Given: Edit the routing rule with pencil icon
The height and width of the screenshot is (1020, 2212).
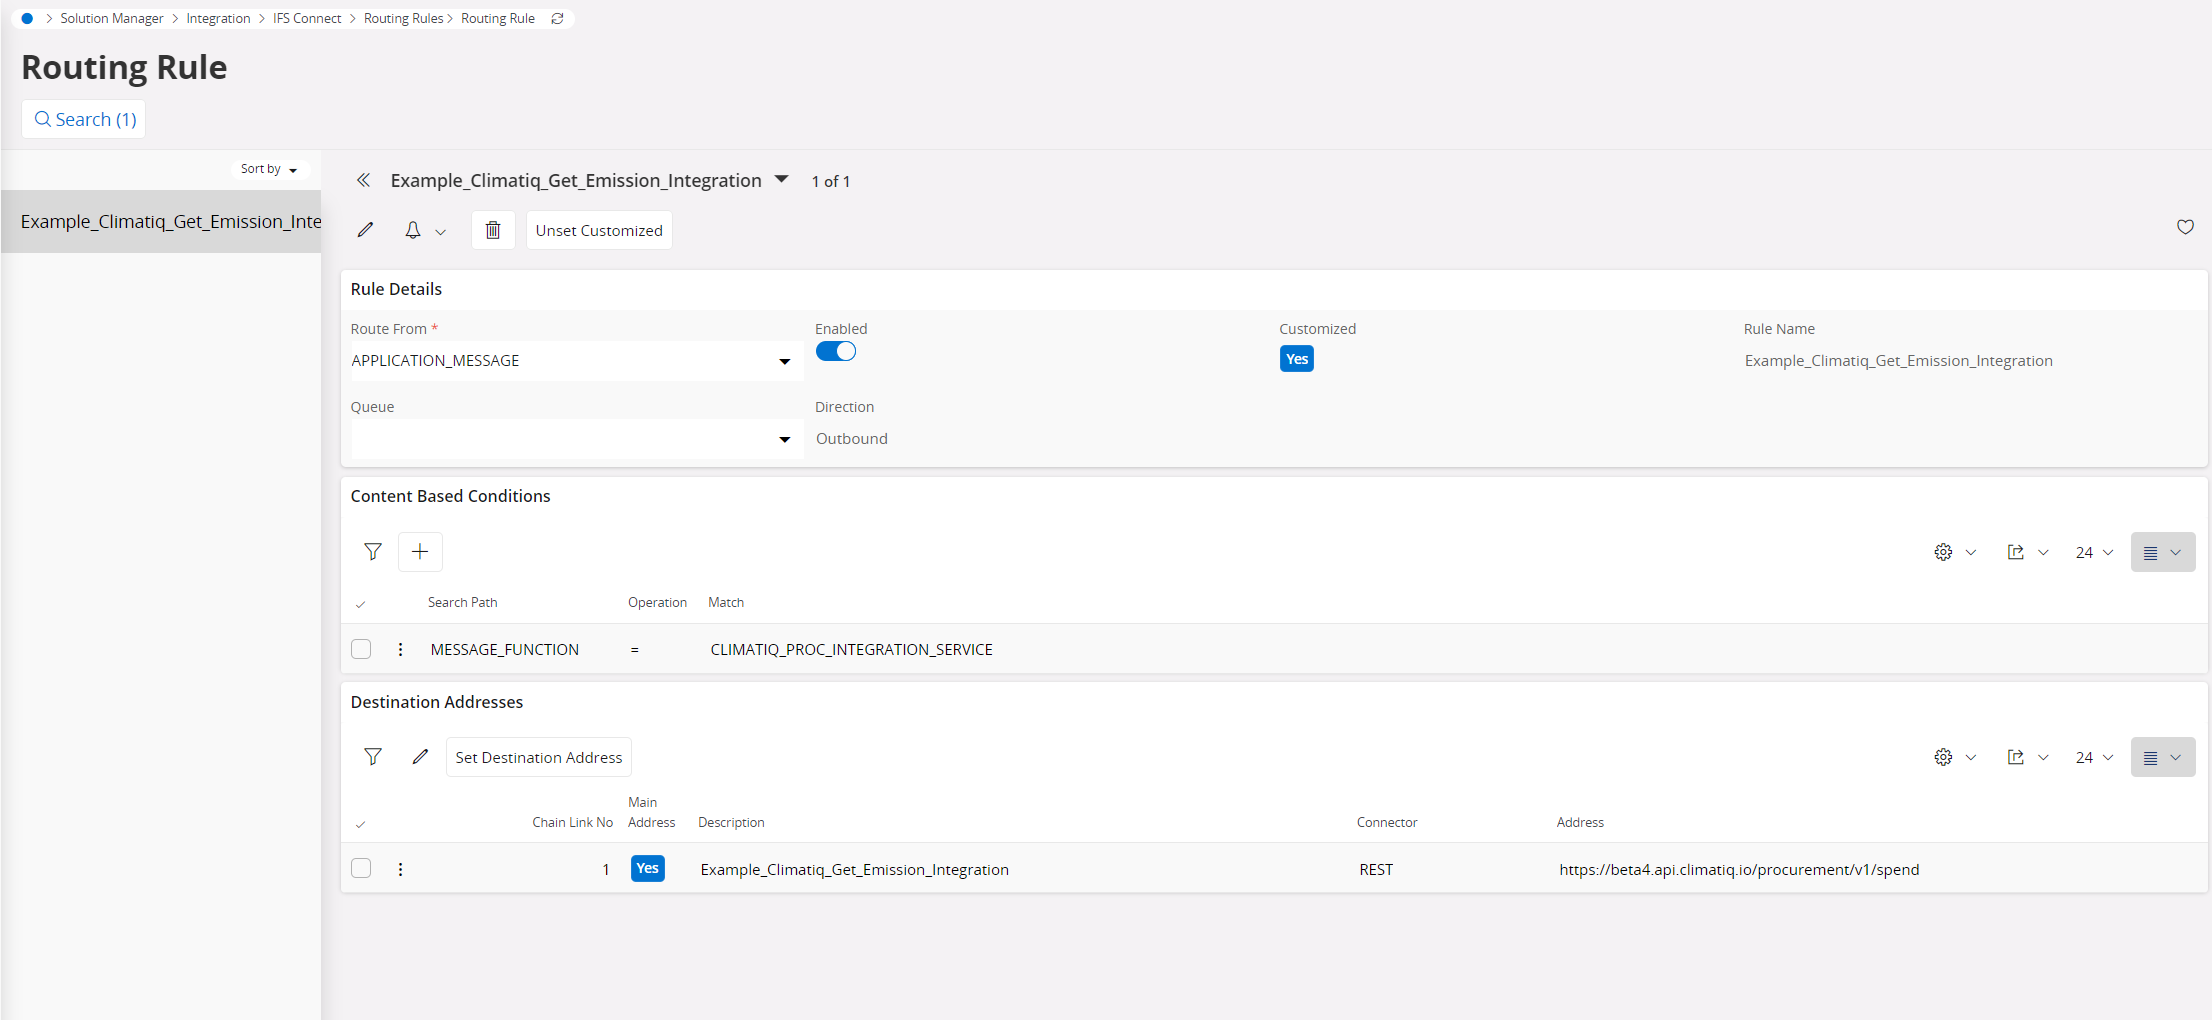Looking at the screenshot, I should [x=366, y=230].
